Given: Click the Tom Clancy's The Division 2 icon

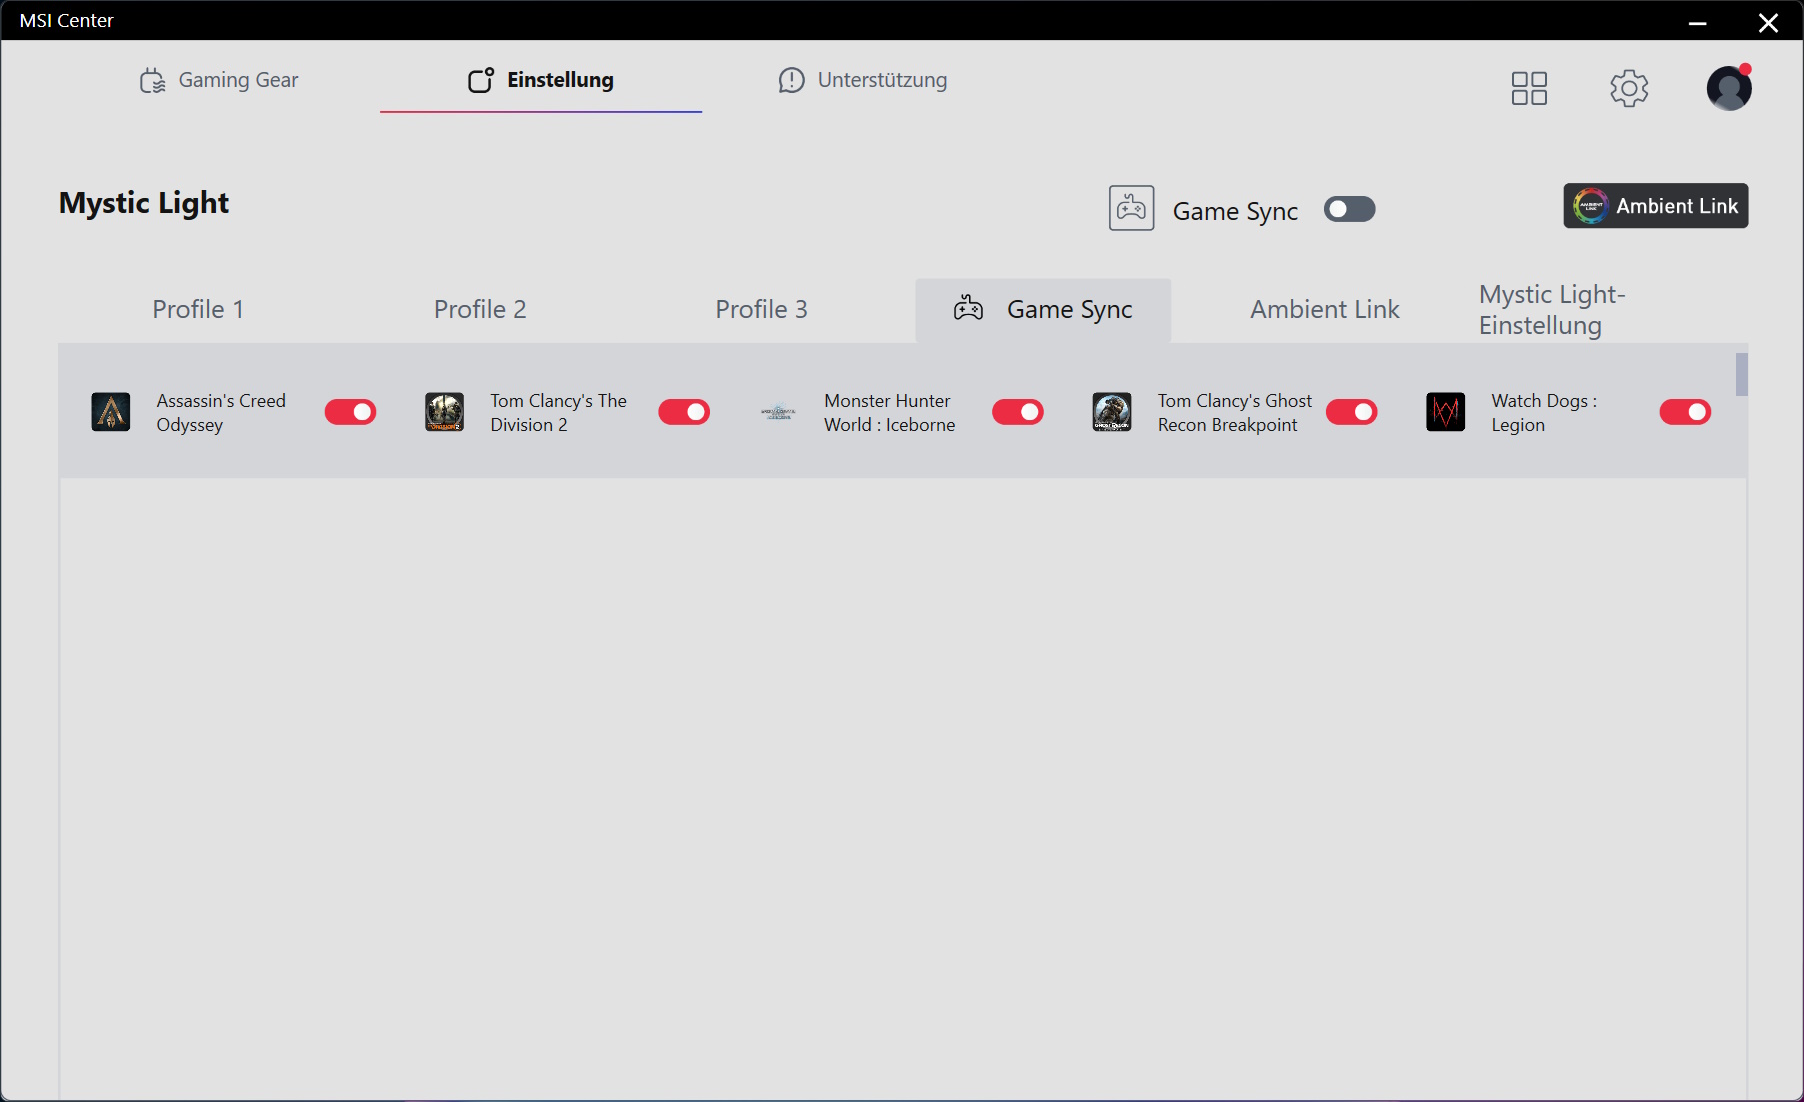Looking at the screenshot, I should pos(445,412).
